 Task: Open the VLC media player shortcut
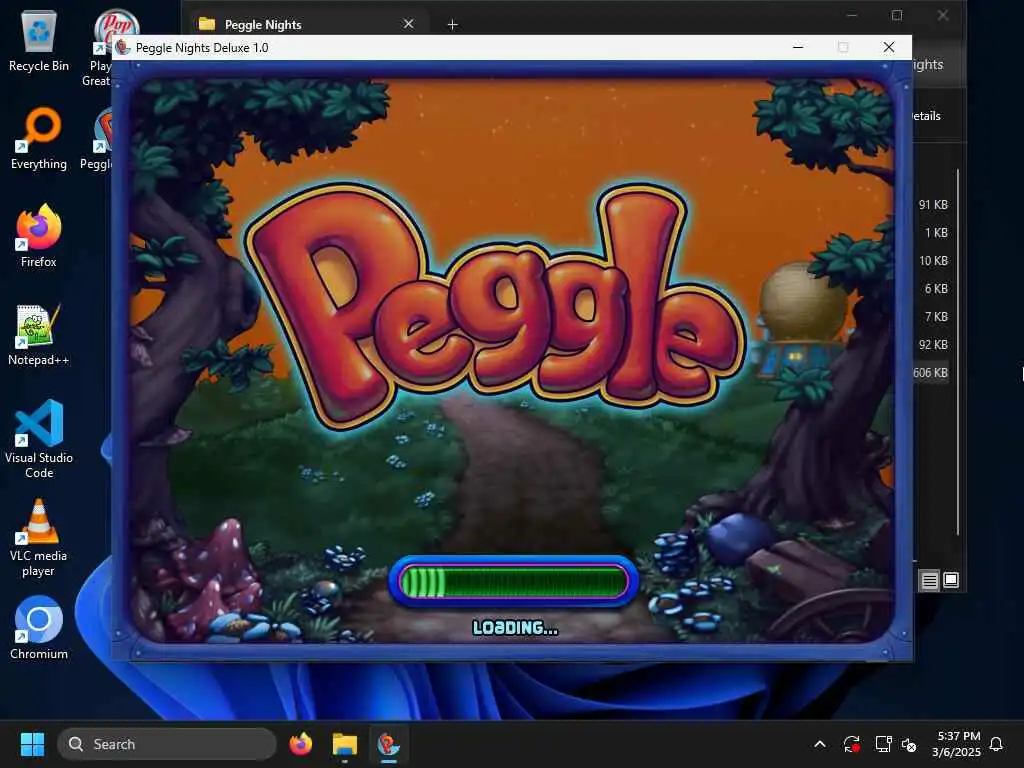point(39,537)
